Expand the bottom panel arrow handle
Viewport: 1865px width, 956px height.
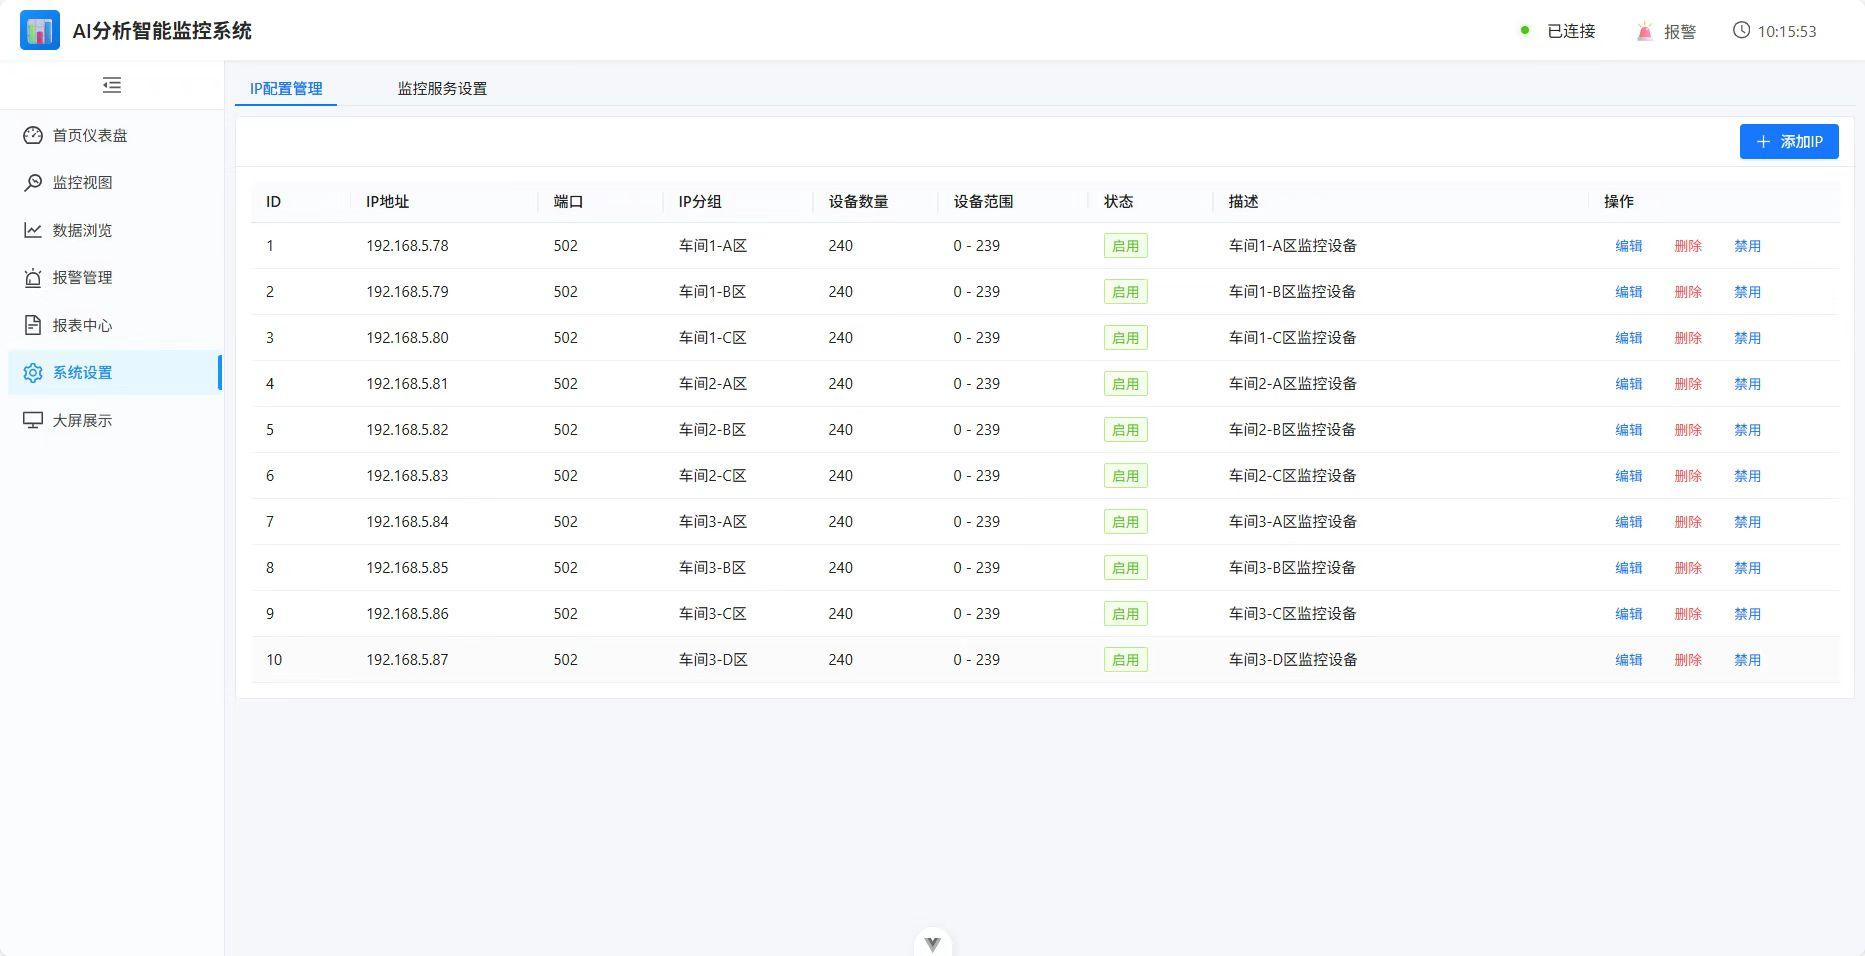933,943
